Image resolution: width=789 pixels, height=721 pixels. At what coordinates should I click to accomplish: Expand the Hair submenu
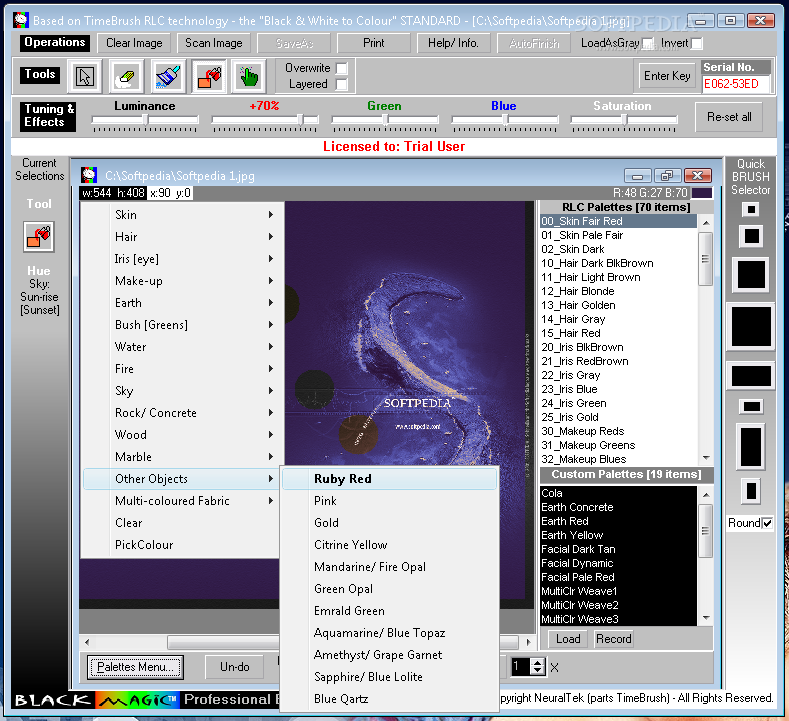[181, 236]
